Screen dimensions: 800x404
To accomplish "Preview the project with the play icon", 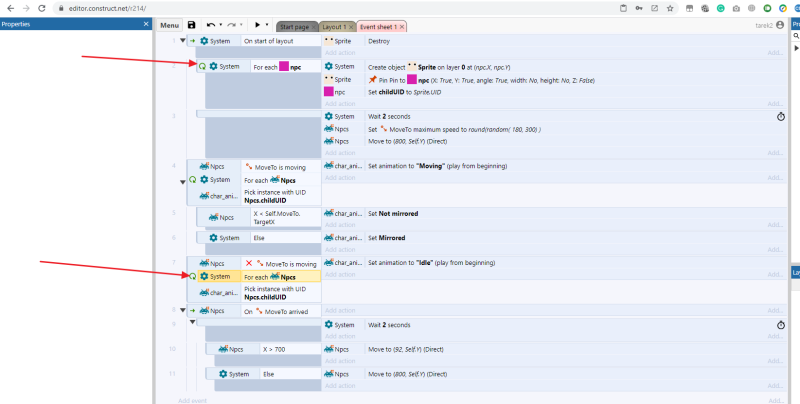I will 258,25.
